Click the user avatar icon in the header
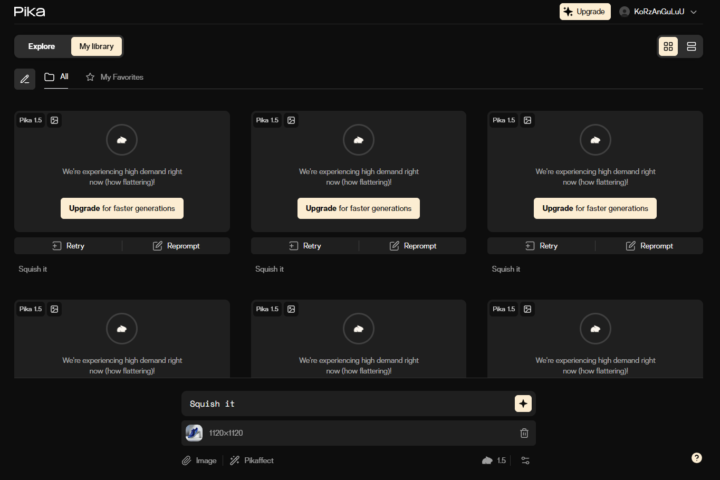The height and width of the screenshot is (480, 720). tap(624, 11)
